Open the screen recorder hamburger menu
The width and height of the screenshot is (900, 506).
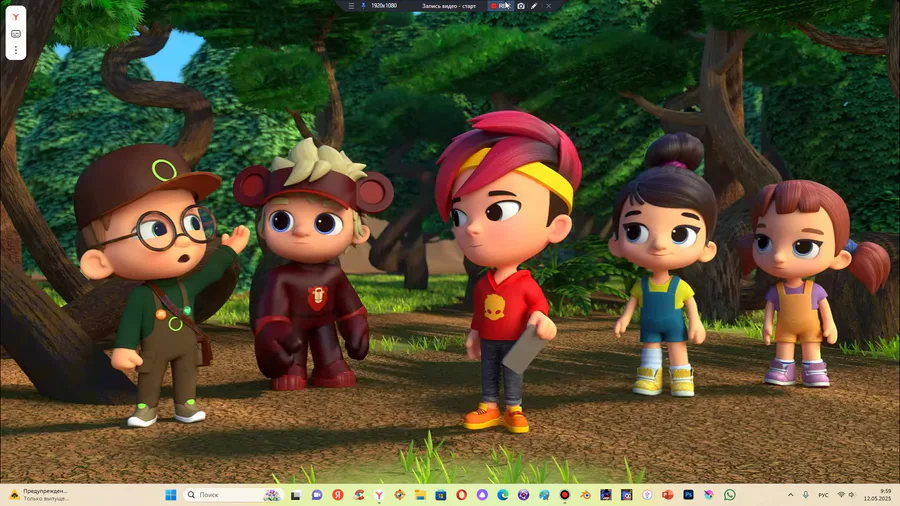(x=351, y=6)
